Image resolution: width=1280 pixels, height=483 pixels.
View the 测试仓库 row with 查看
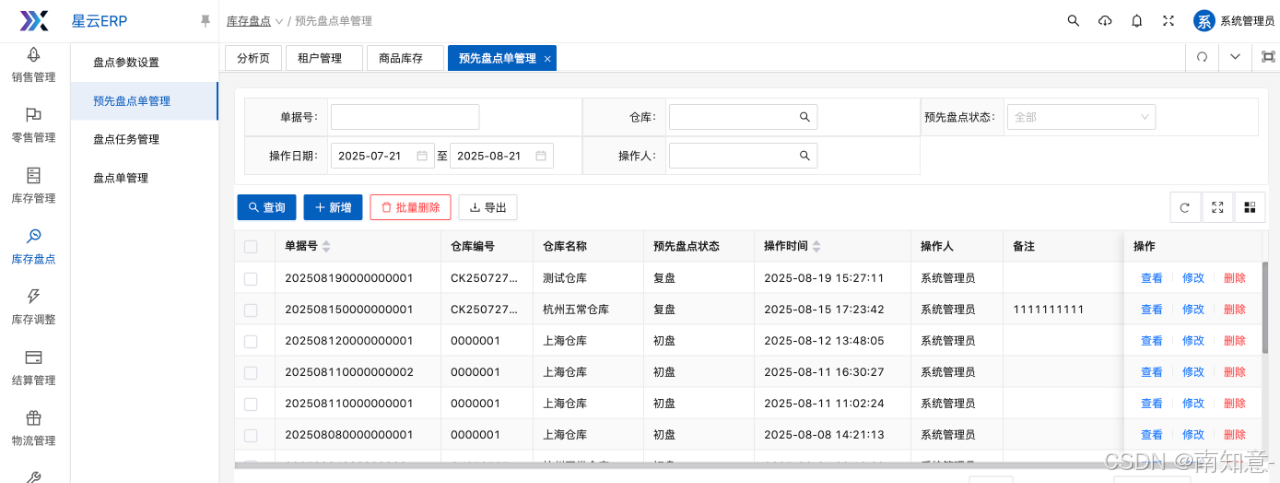1152,278
